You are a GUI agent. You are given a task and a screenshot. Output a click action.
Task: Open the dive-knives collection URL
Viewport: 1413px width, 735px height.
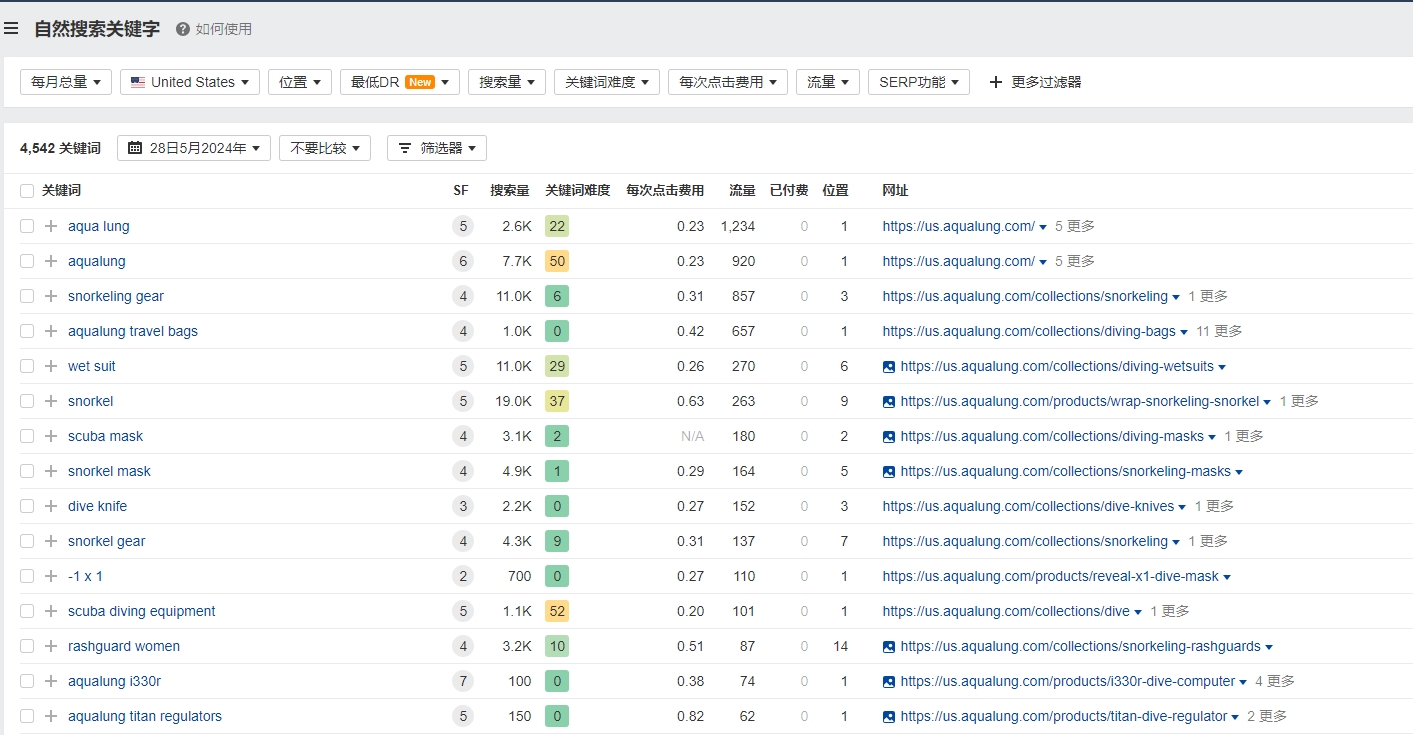click(x=1028, y=506)
